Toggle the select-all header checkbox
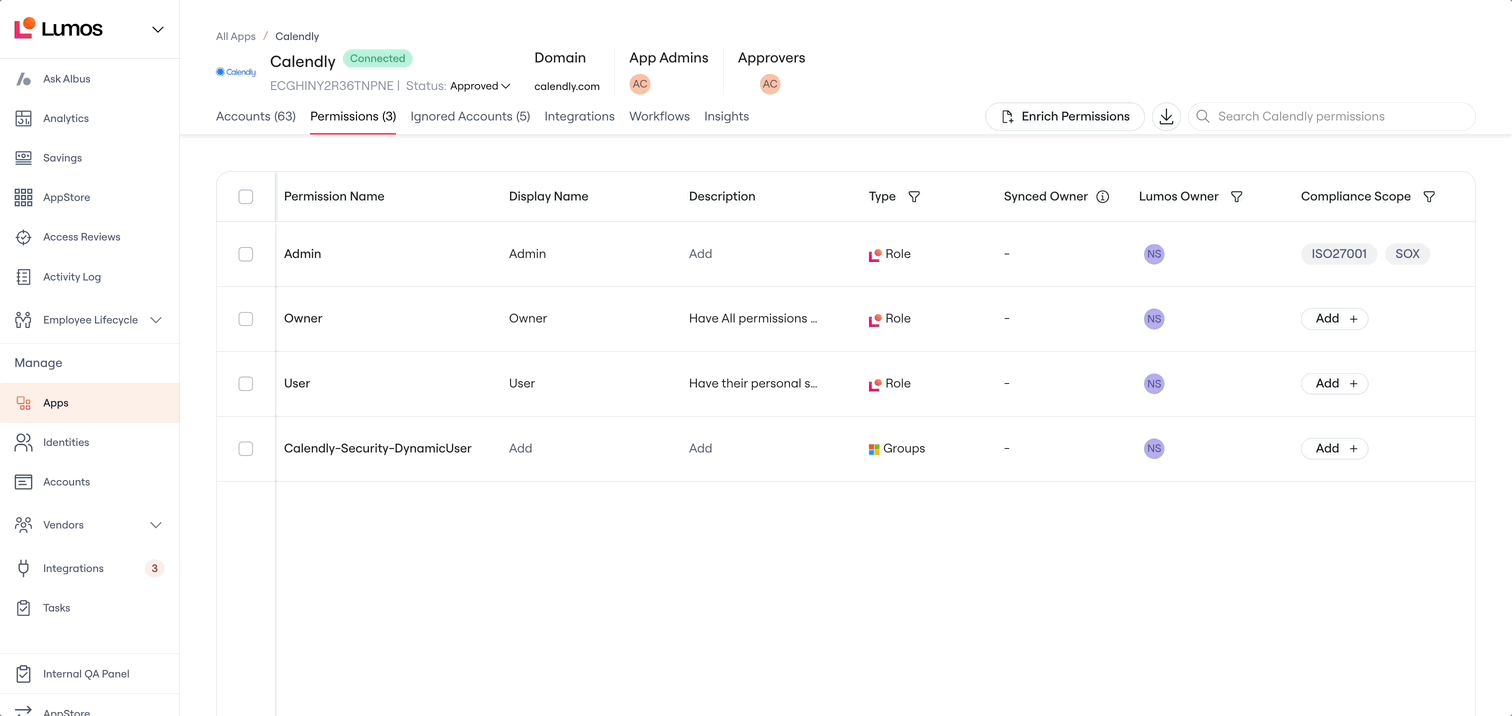The image size is (1512, 716). coord(246,197)
